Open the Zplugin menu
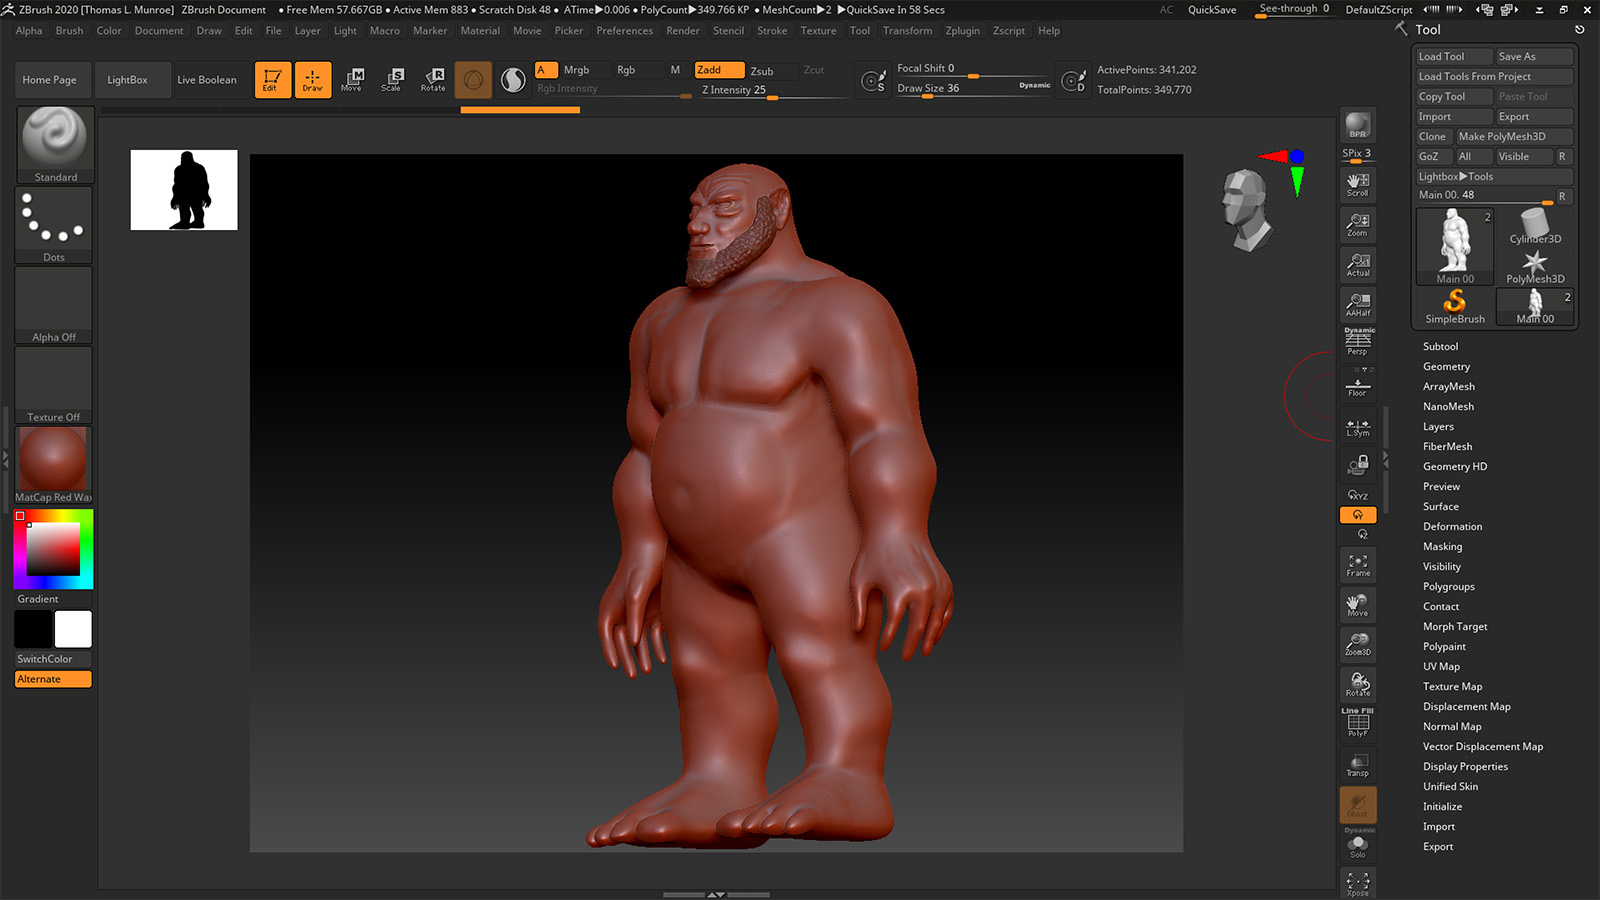Screen dimensions: 1600x900 tap(962, 31)
